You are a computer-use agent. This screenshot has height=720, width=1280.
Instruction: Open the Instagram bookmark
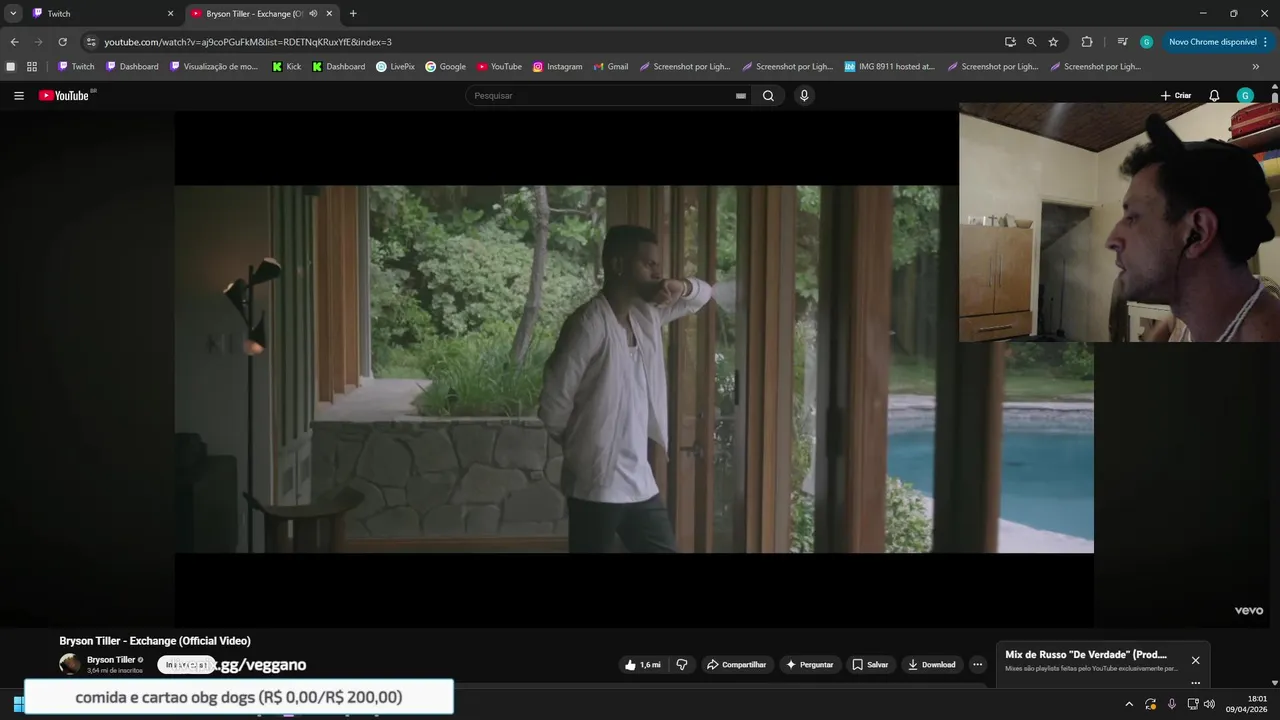click(x=557, y=67)
